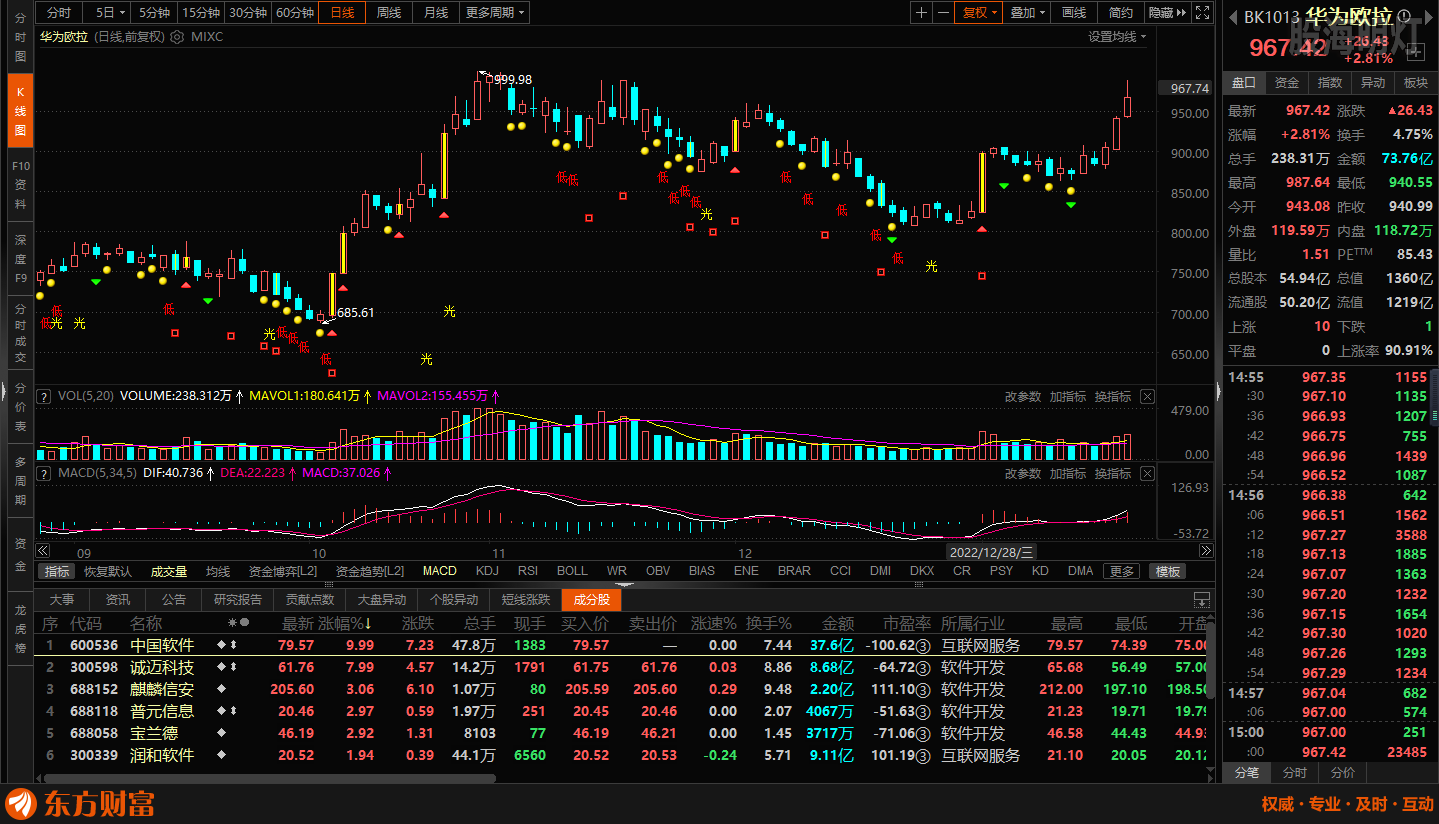Switch chart to 5分钟 period
The width and height of the screenshot is (1439, 824).
click(154, 13)
